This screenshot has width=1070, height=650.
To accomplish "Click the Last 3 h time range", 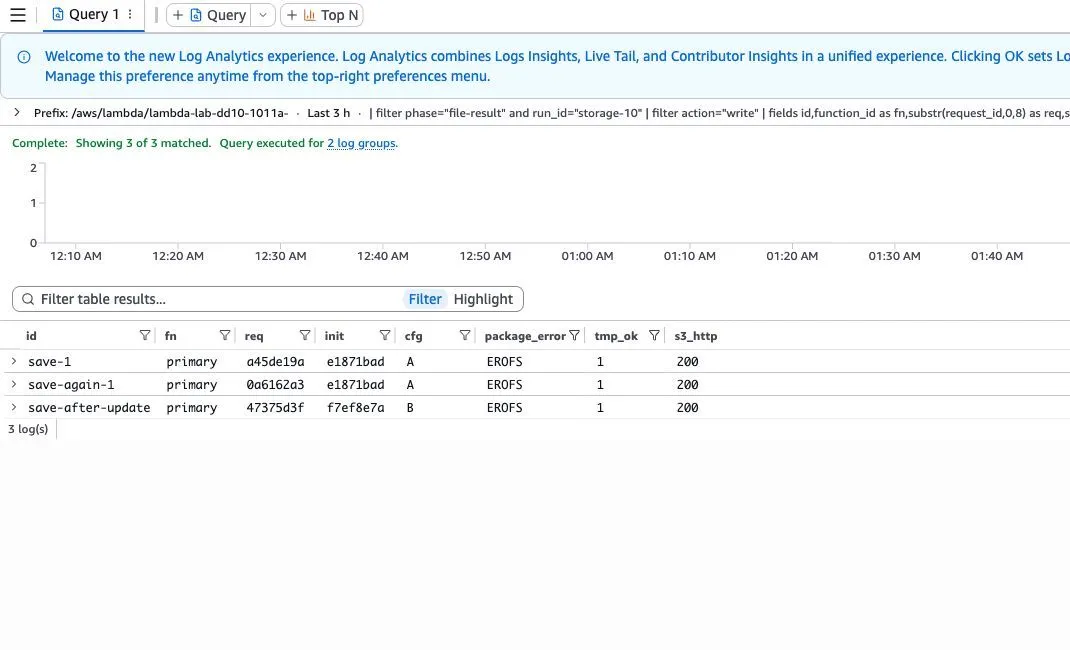I will click(328, 113).
